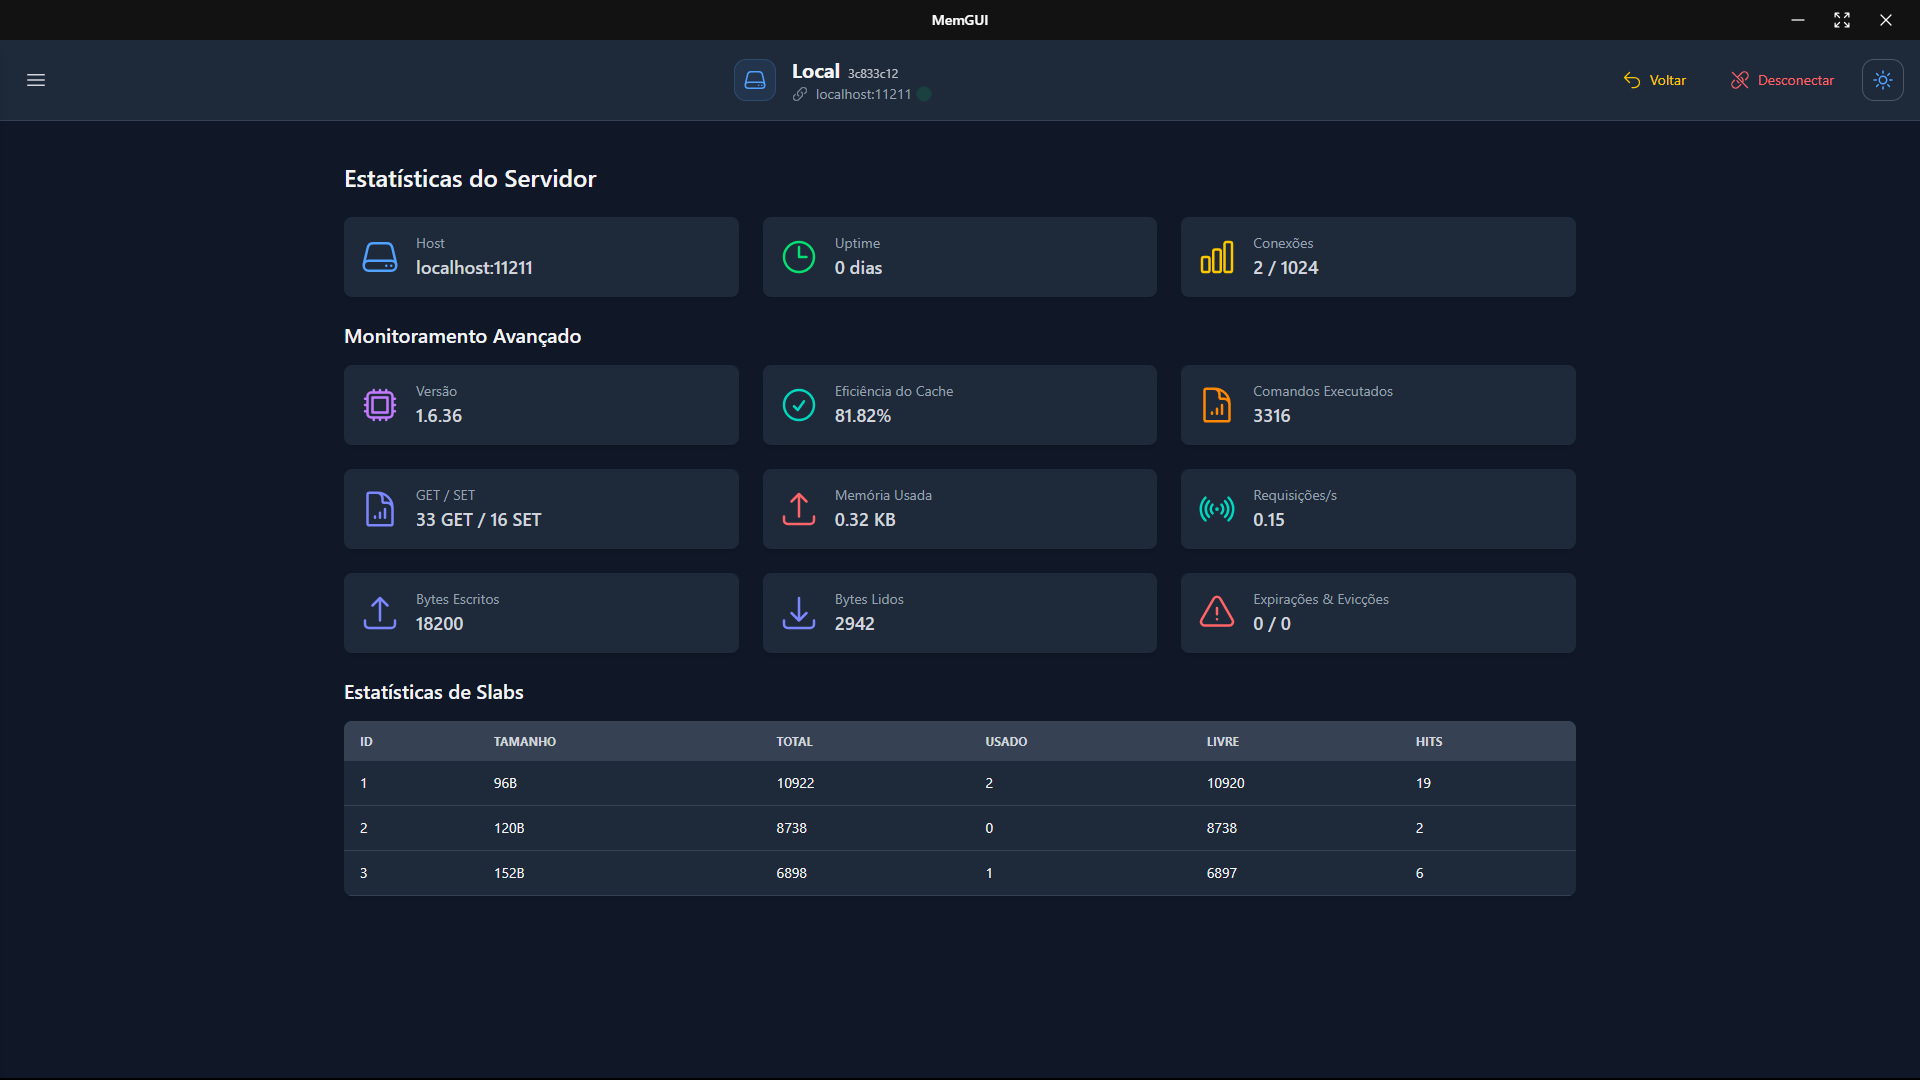Screen dimensions: 1920x1080
Task: Click the USADO column header
Action: pos(1006,742)
